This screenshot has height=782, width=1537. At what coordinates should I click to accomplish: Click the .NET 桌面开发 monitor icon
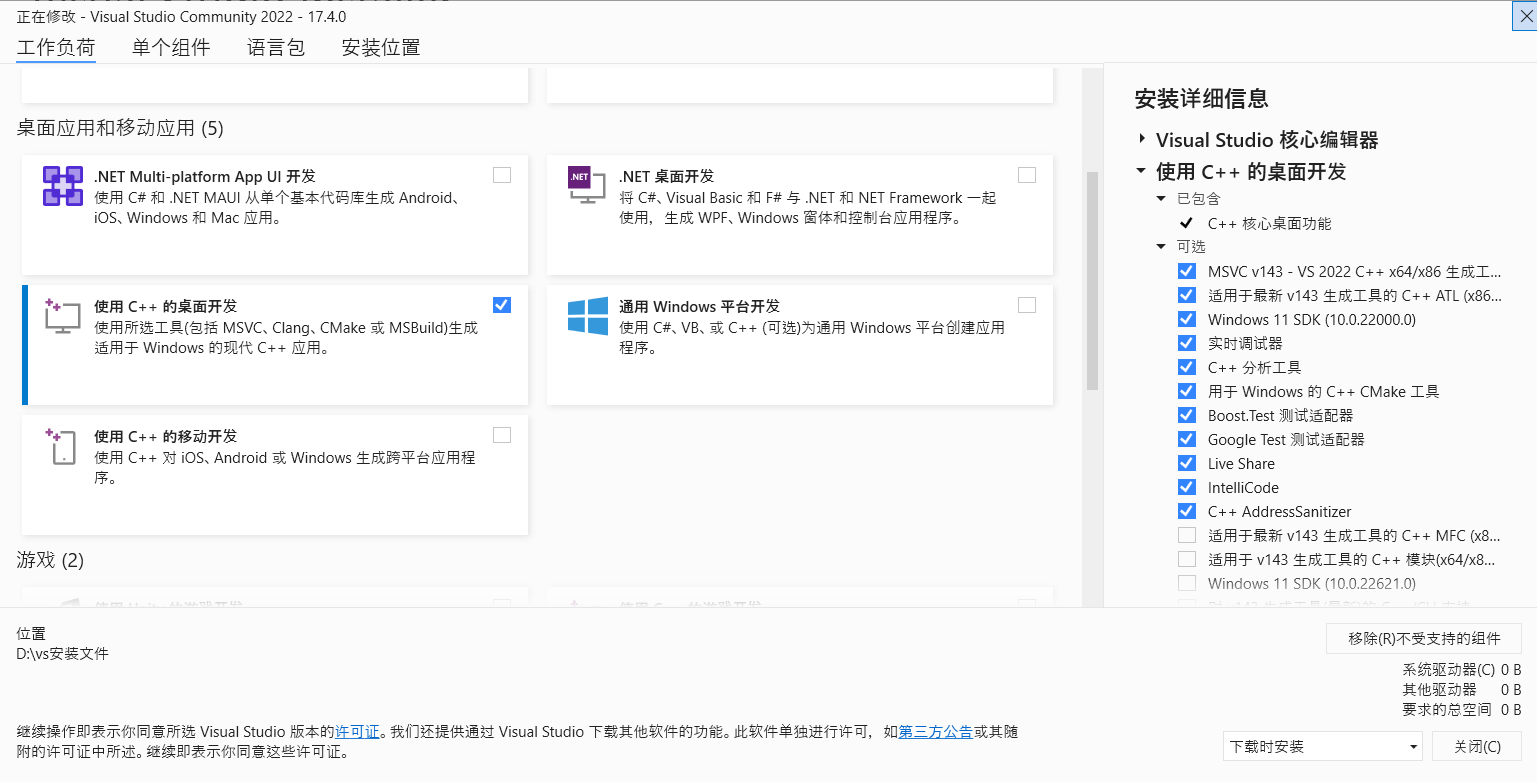[587, 185]
